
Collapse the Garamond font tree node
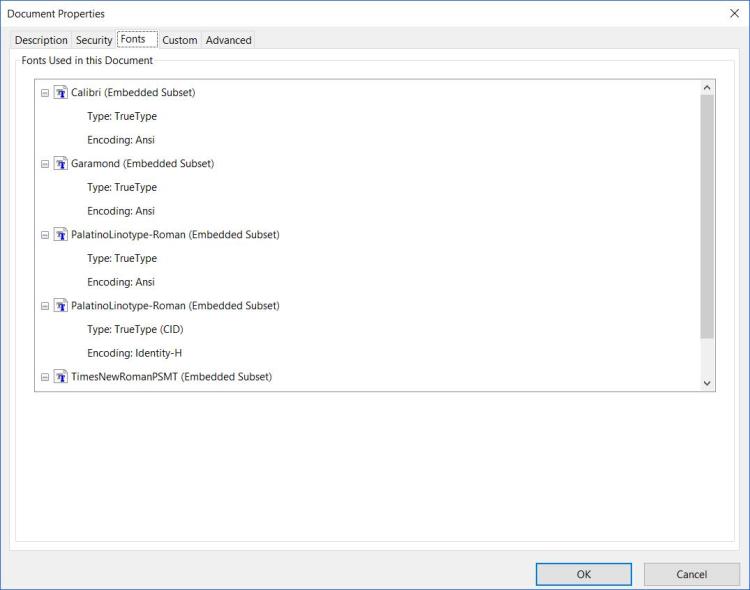click(45, 164)
